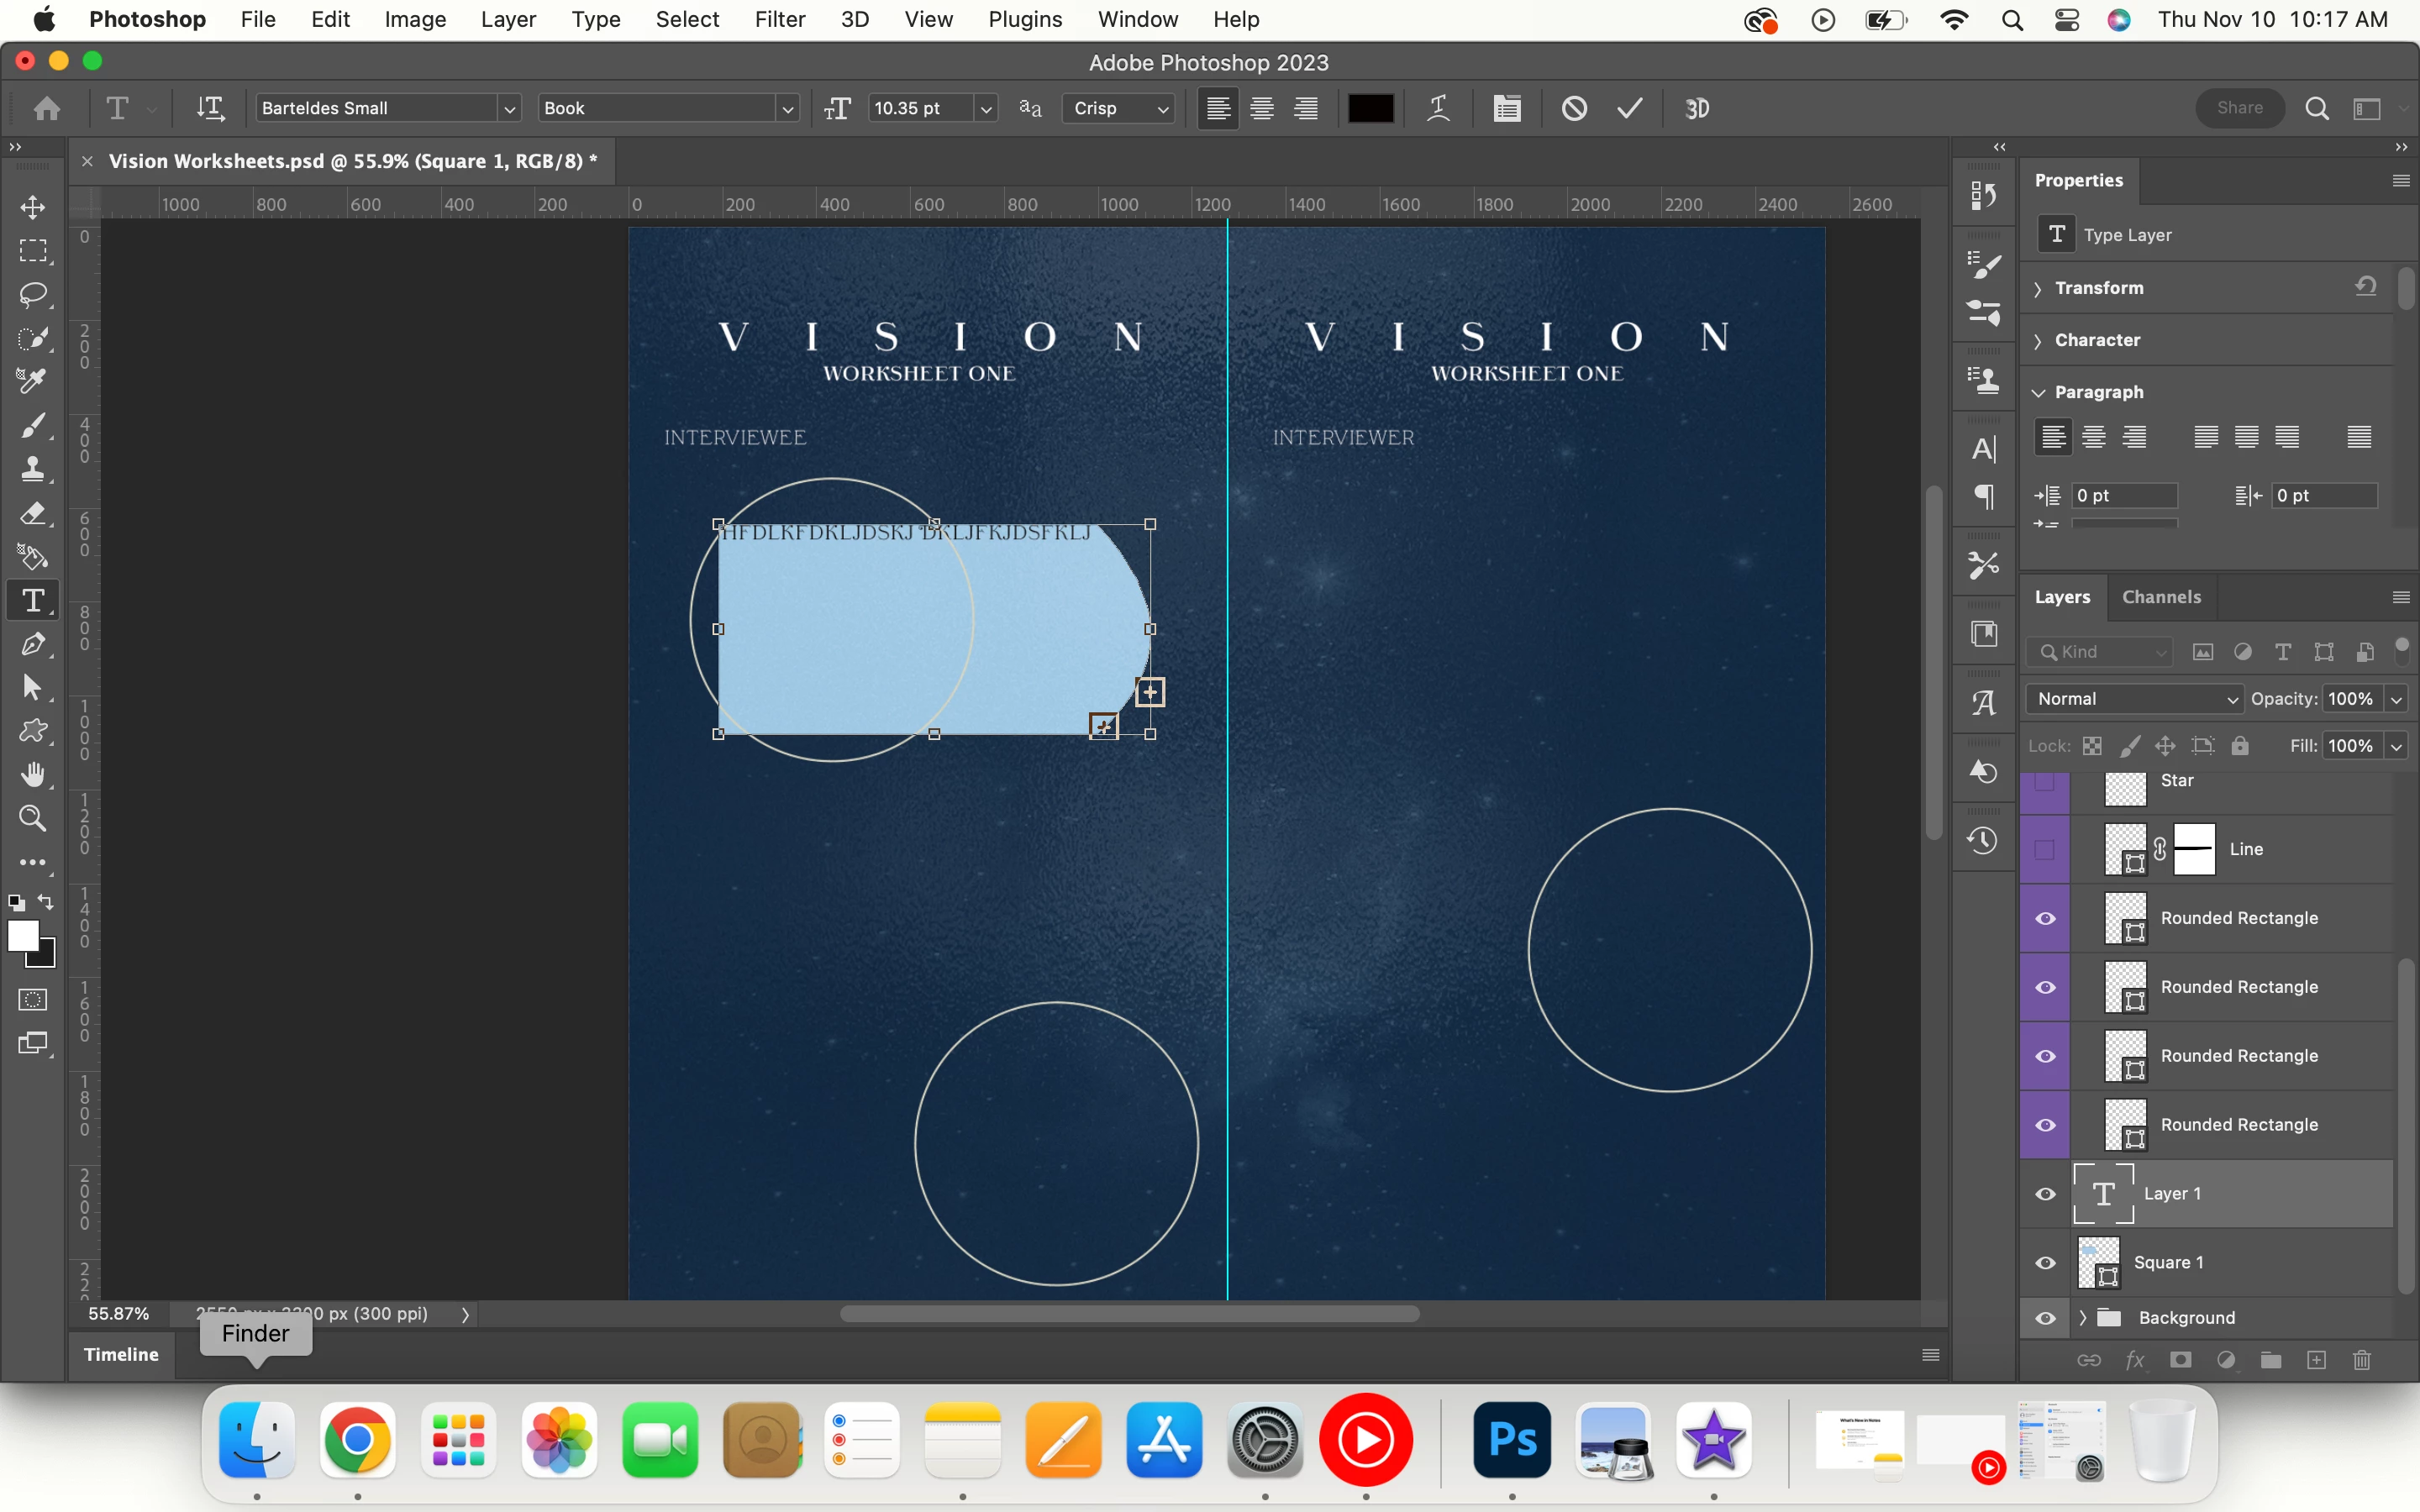
Task: Select the Eraser tool
Action: [33, 514]
